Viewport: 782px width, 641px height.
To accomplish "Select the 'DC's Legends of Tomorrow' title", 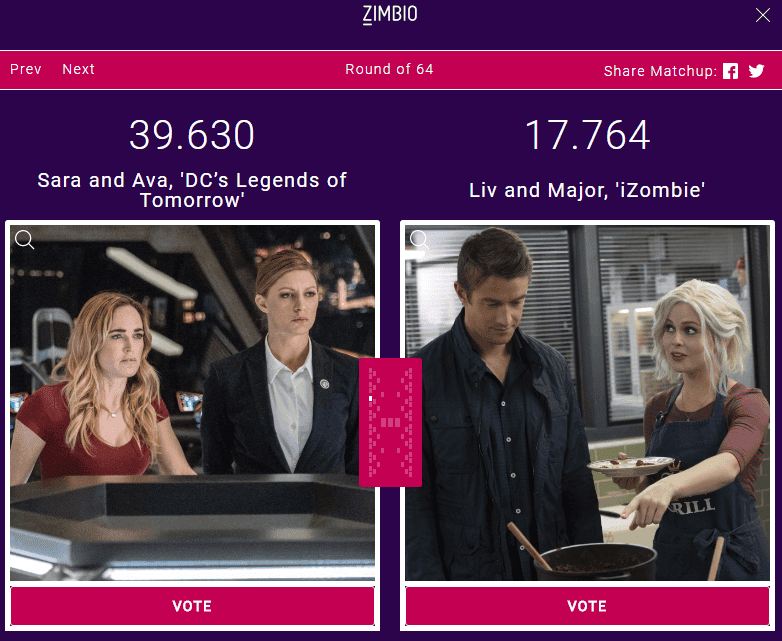I will 192,190.
